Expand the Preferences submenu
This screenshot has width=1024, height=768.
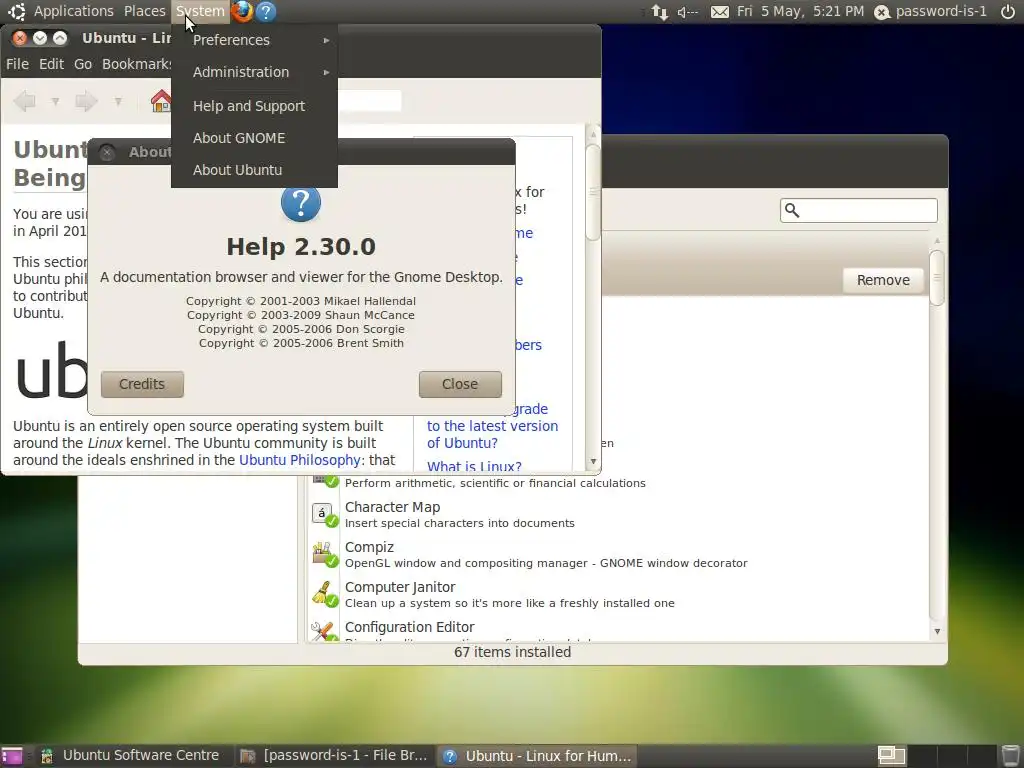(x=255, y=40)
